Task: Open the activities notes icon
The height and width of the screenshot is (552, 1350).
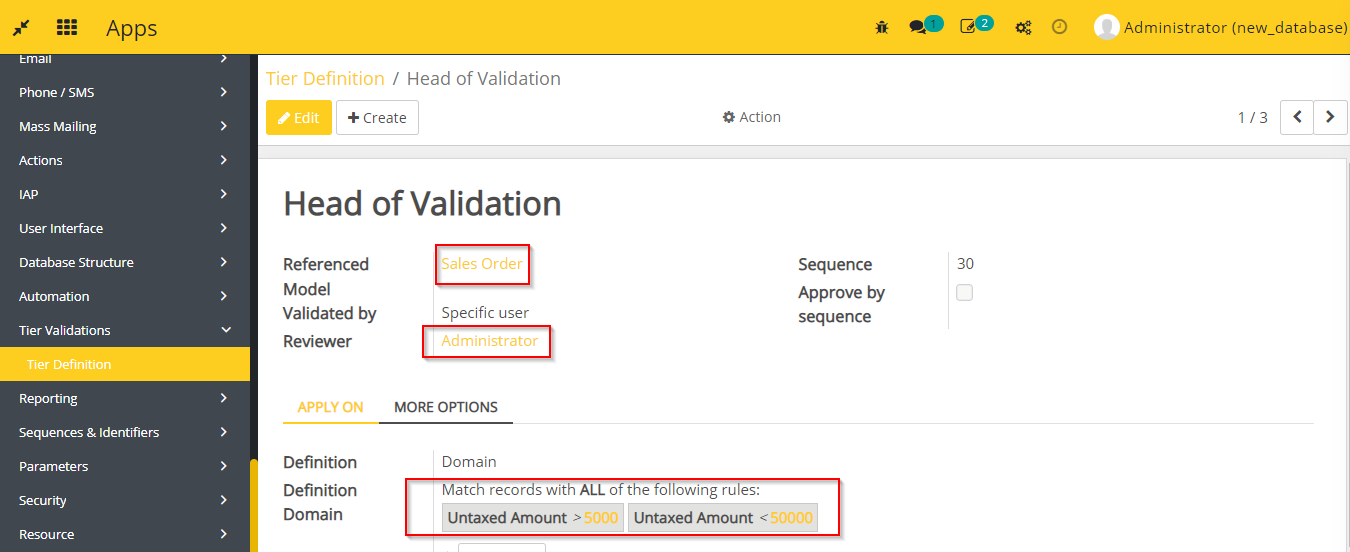Action: pos(967,28)
